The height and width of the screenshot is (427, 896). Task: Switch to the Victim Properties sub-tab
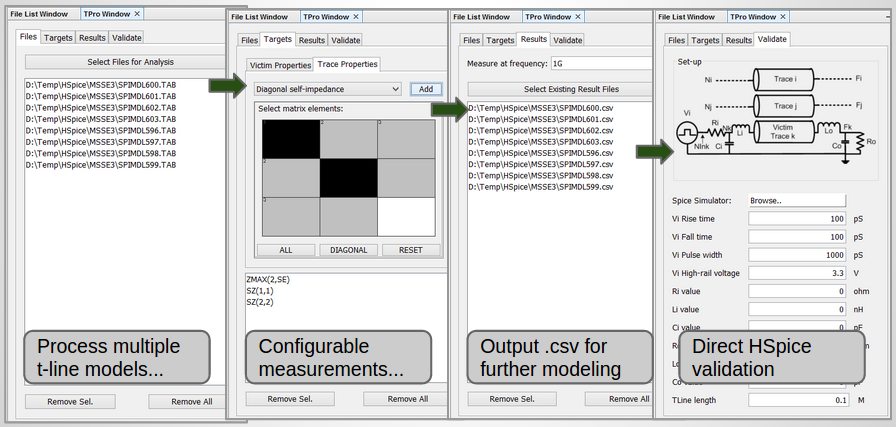pos(280,65)
